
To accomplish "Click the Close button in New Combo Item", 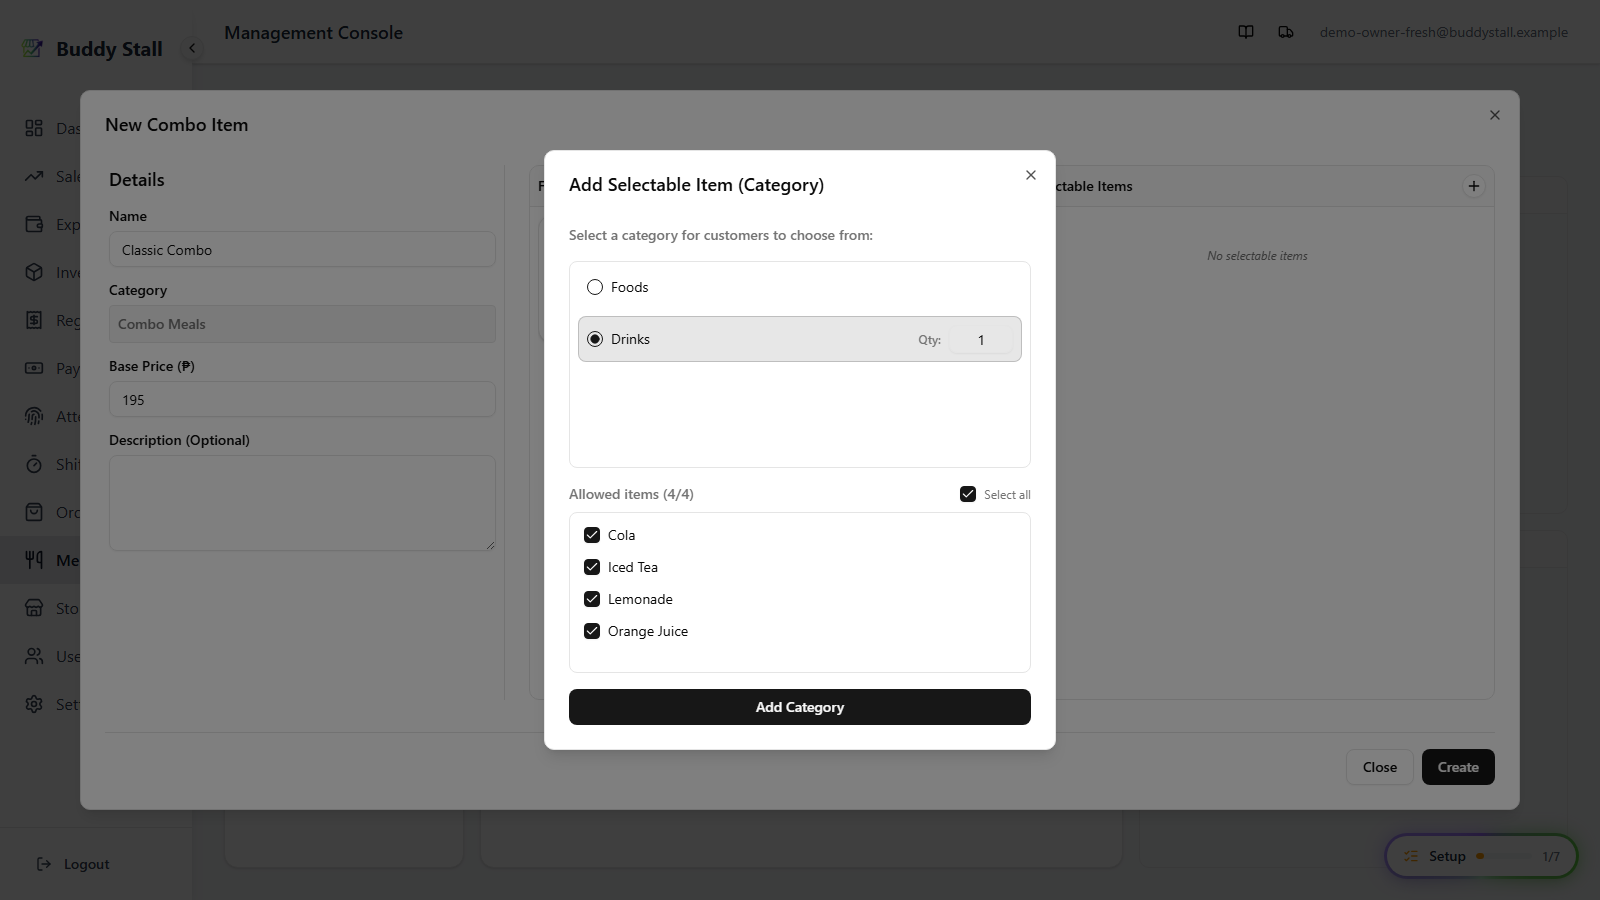I will tap(1379, 767).
